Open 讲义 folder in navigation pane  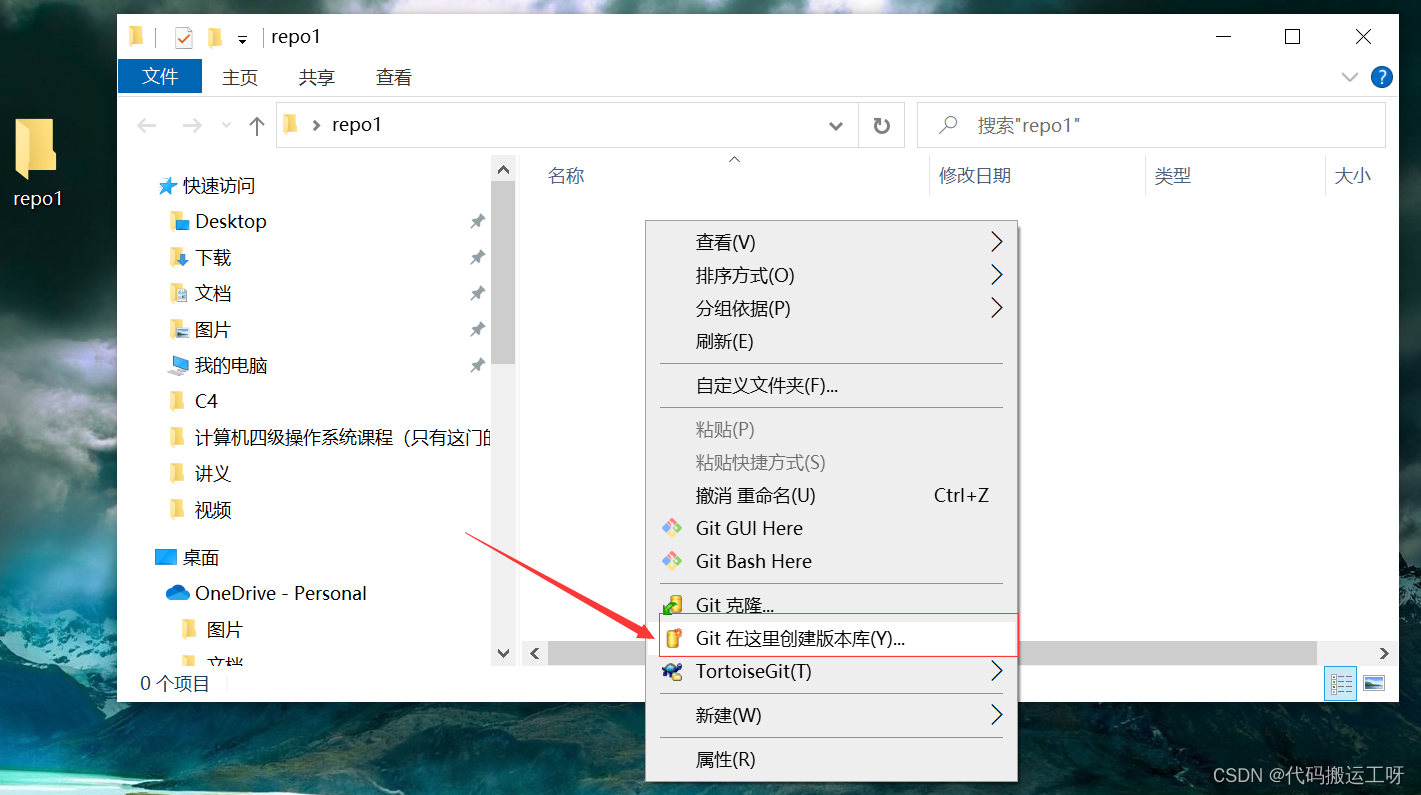[213, 473]
